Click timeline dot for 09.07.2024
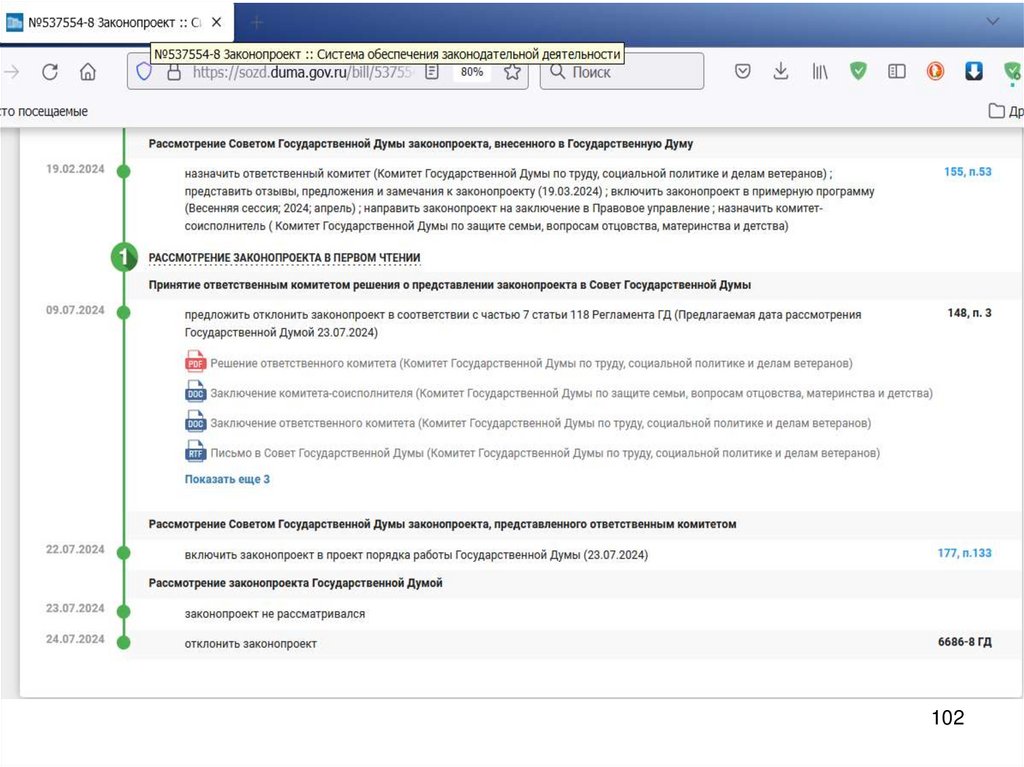 [x=123, y=313]
